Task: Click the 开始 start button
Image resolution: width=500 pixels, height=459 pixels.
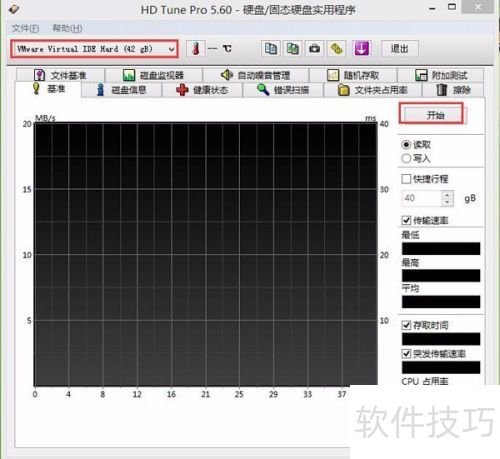Action: point(432,115)
